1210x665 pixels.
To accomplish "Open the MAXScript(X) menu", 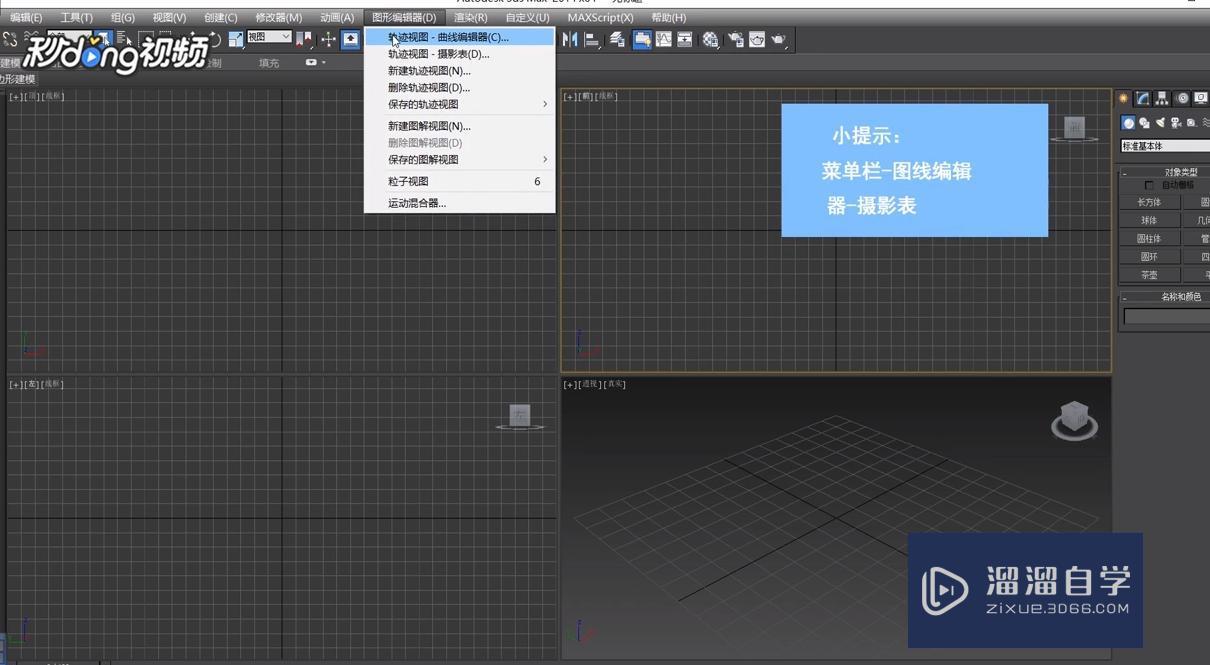I will point(600,17).
